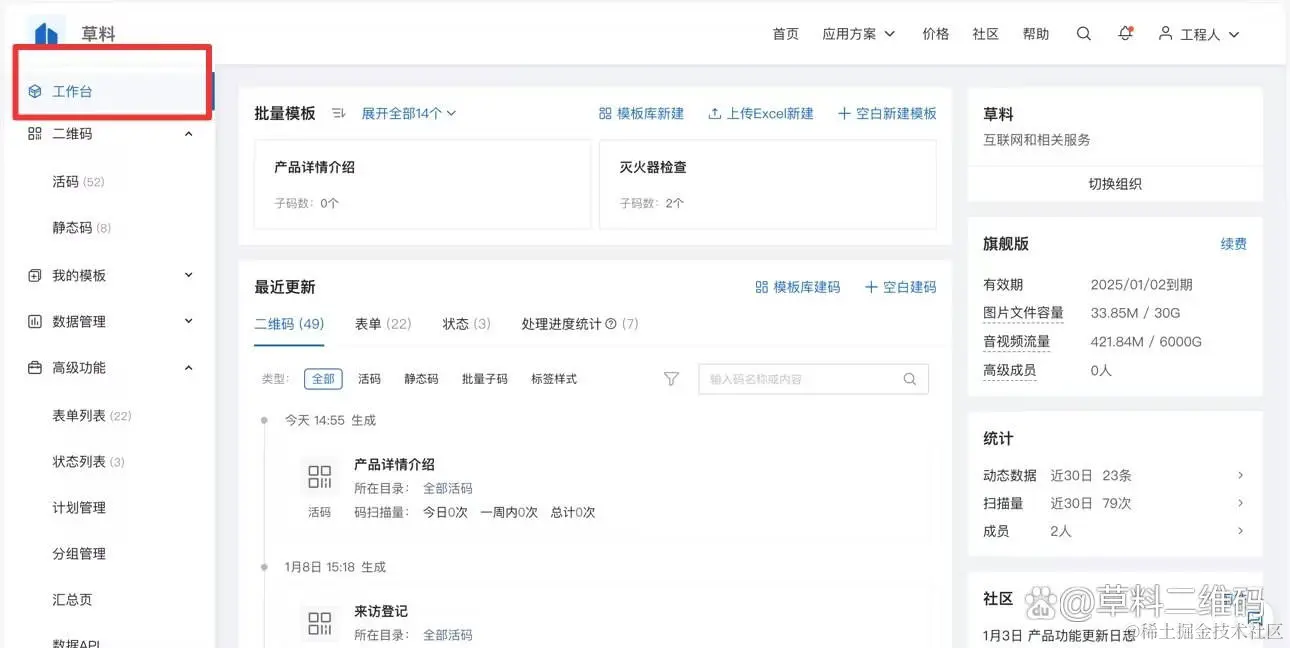The image size is (1290, 648).
Task: Click 模板库新建 in batch templates
Action: pyautogui.click(x=641, y=113)
